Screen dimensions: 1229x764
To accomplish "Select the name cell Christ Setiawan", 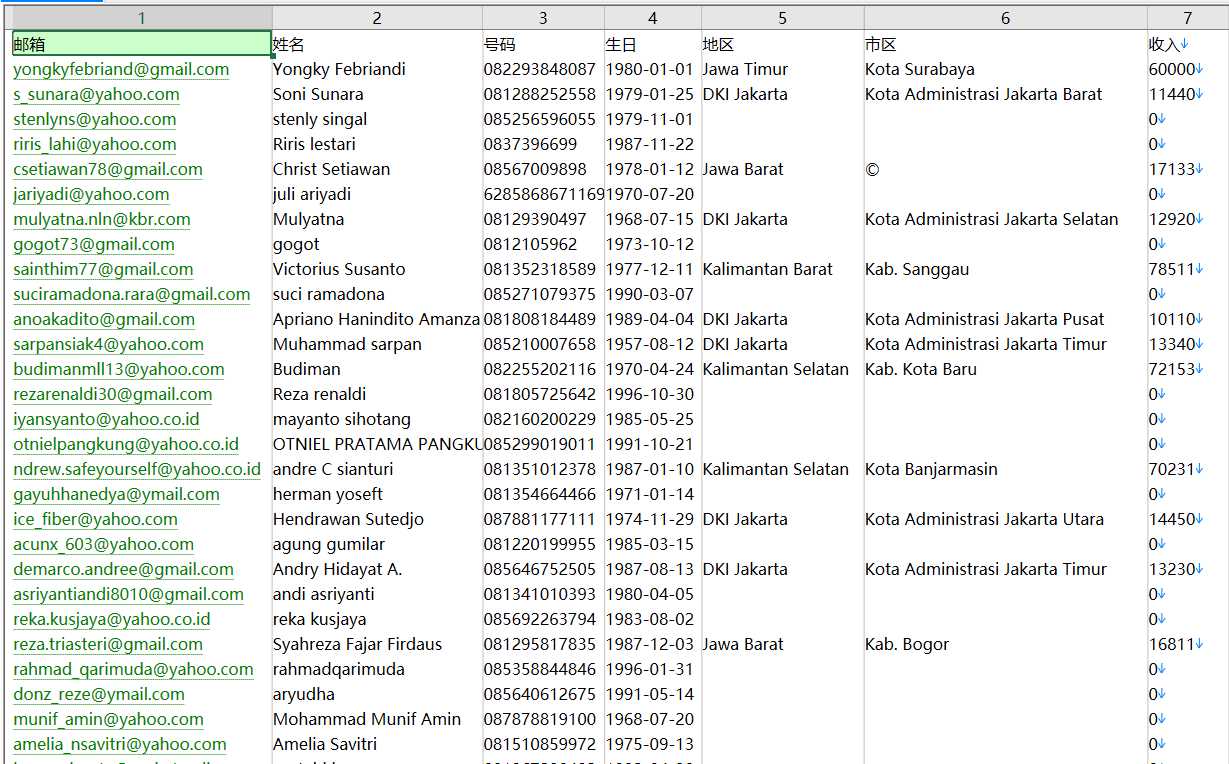I will click(377, 169).
